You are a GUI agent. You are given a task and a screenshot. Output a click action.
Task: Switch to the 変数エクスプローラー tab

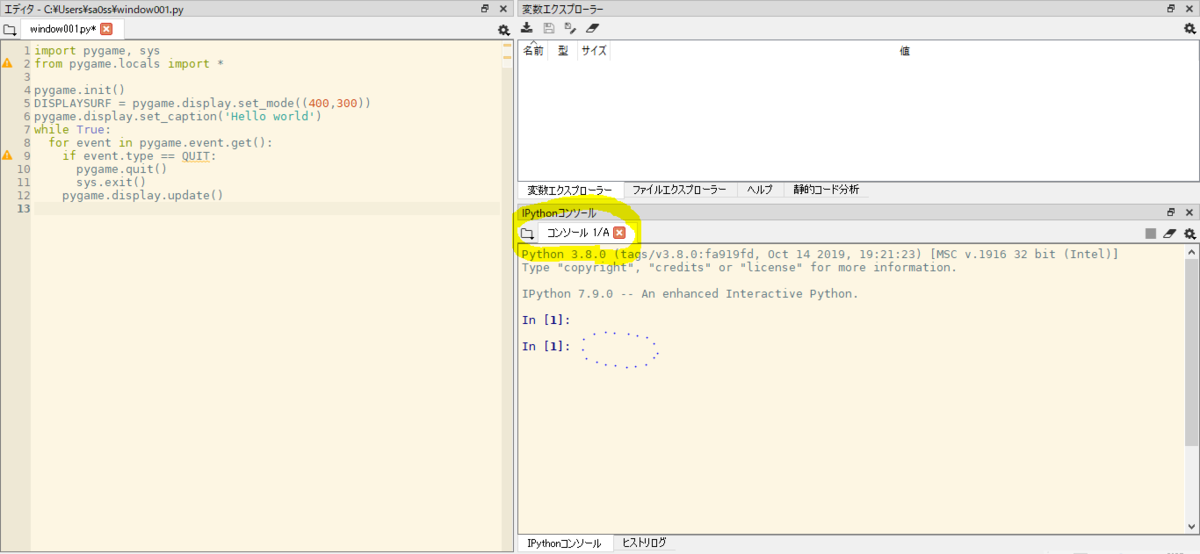tap(570, 190)
